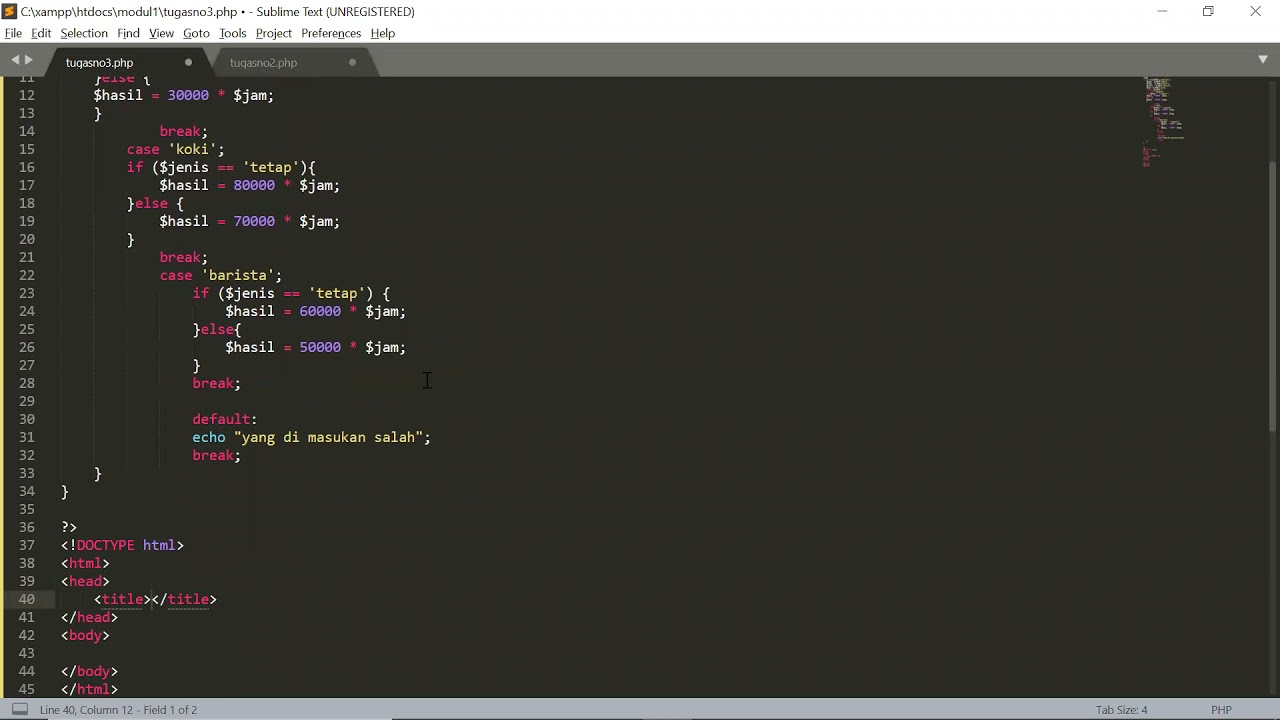Click the closing </html> tag

(89, 689)
